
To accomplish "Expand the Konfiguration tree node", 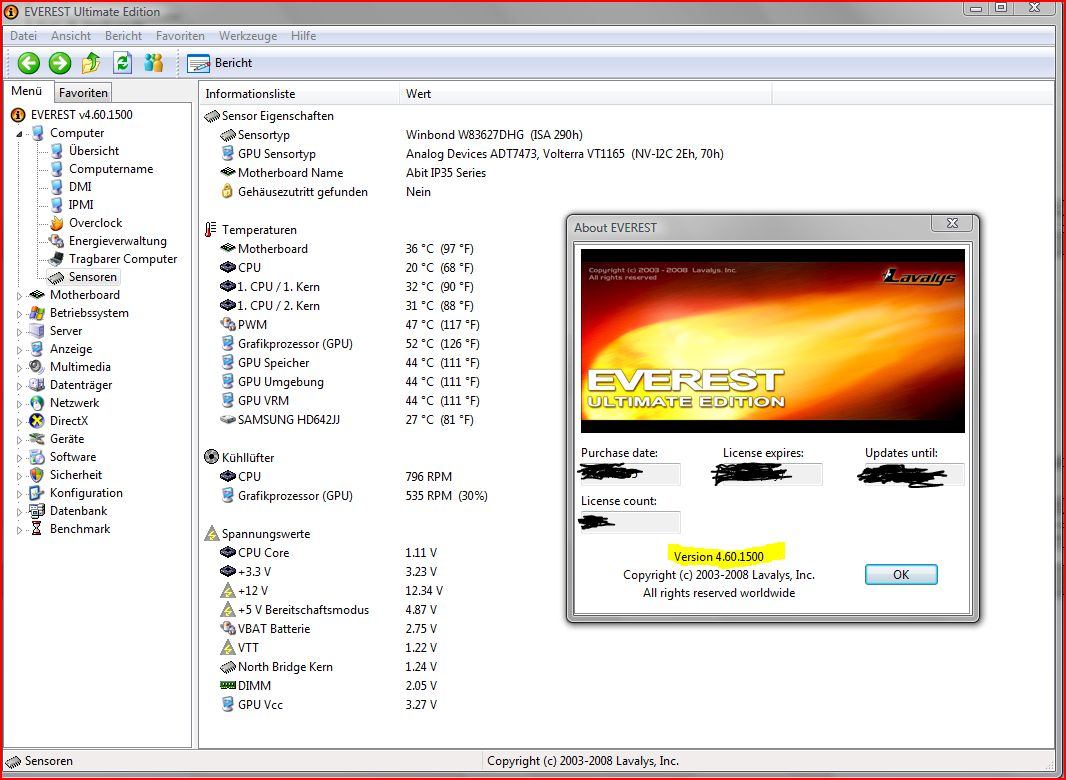I will tap(19, 494).
